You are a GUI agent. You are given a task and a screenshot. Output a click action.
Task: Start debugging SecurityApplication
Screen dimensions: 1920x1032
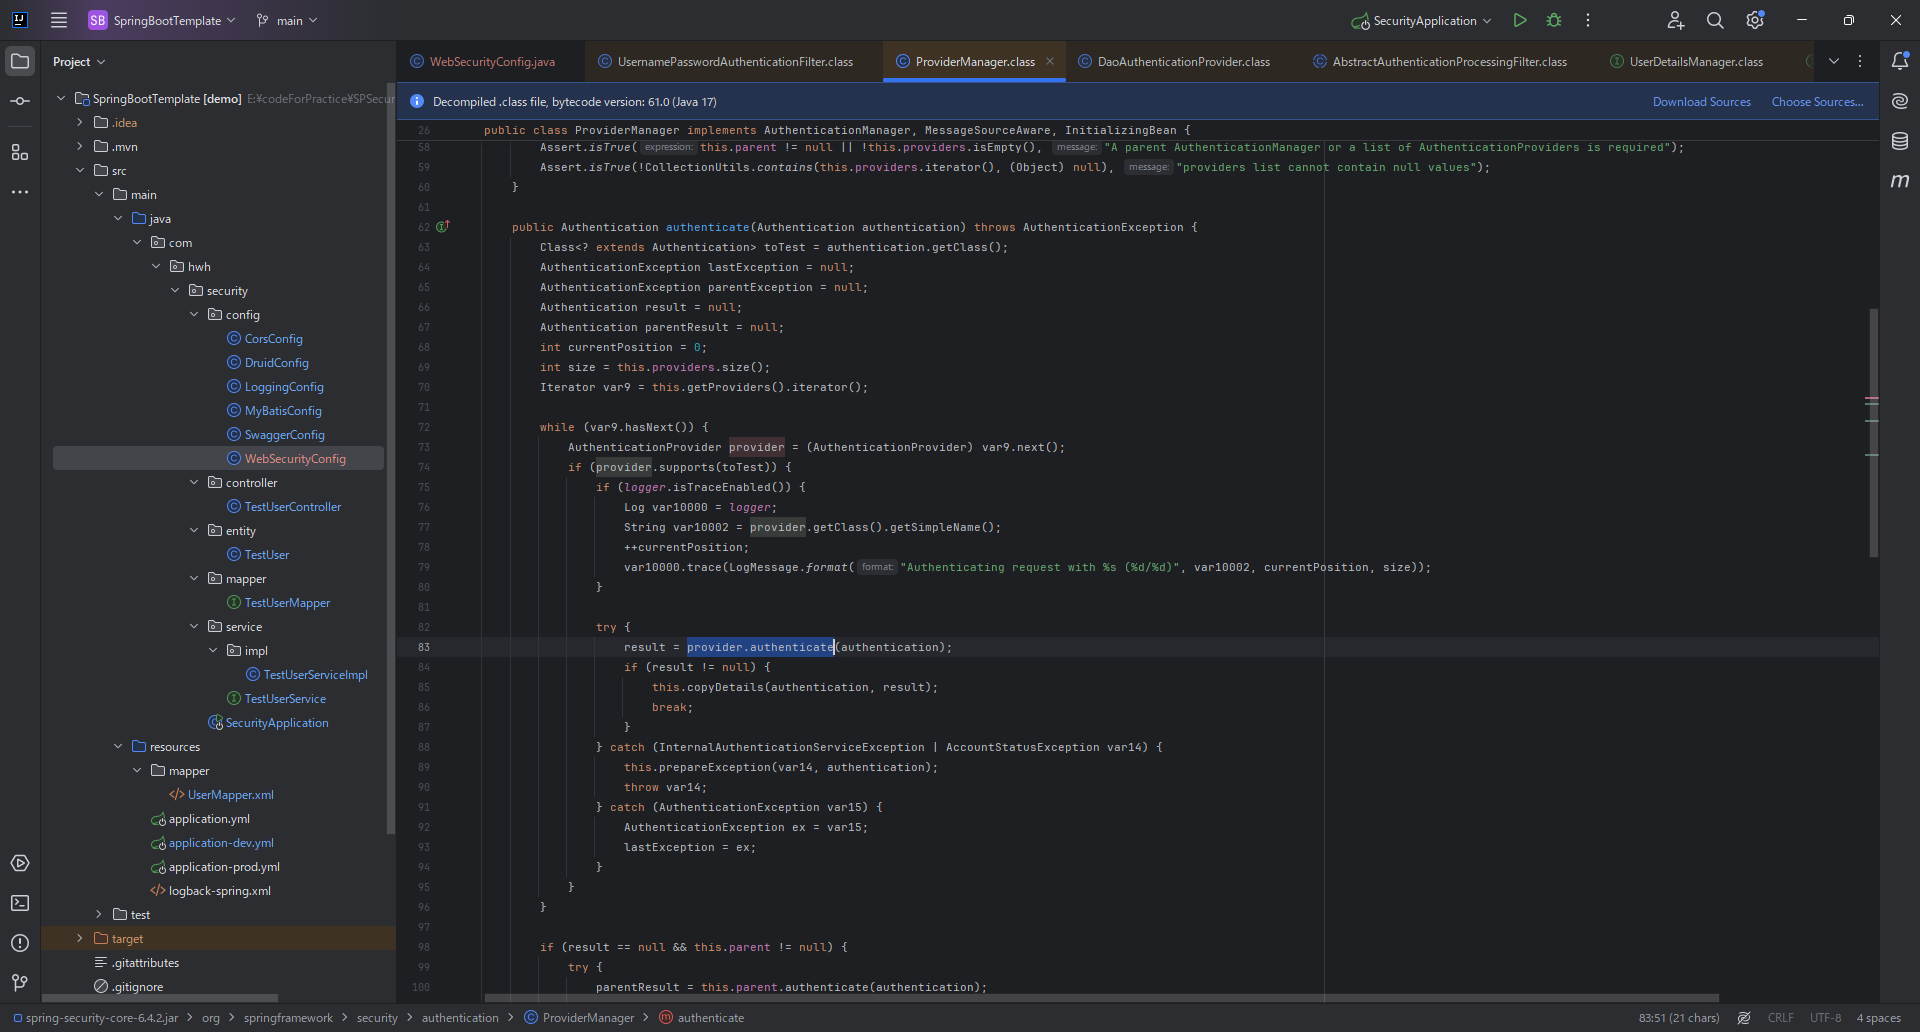coord(1554,20)
